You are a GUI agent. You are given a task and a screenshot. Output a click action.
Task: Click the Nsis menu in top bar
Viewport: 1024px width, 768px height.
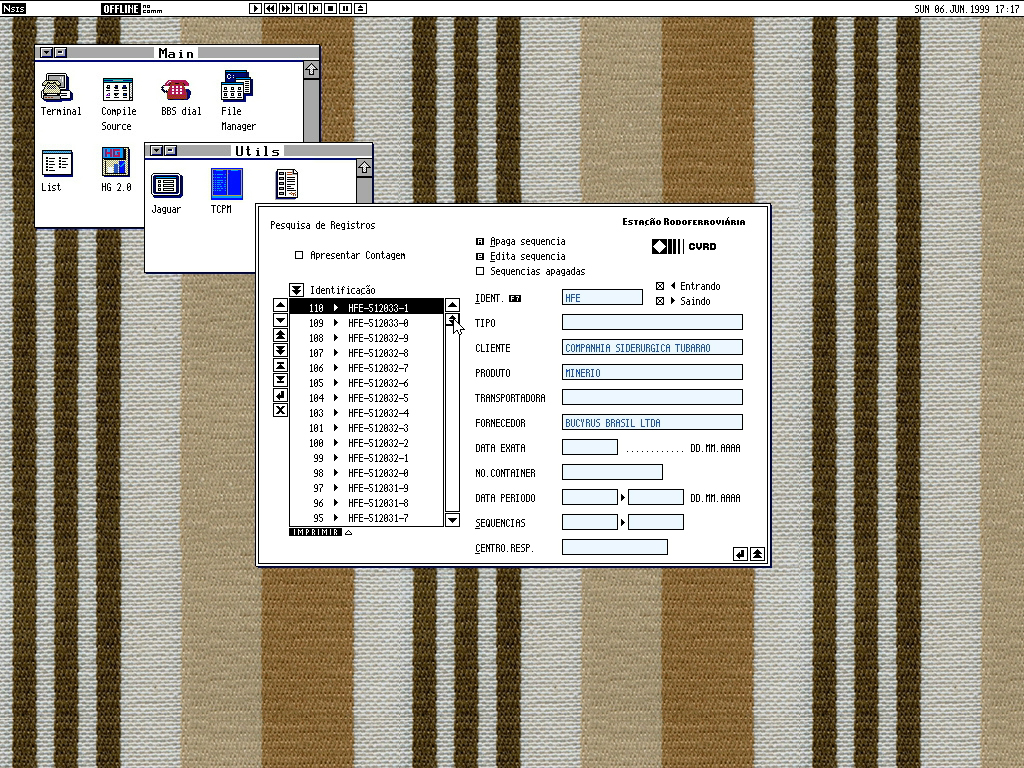[x=13, y=8]
